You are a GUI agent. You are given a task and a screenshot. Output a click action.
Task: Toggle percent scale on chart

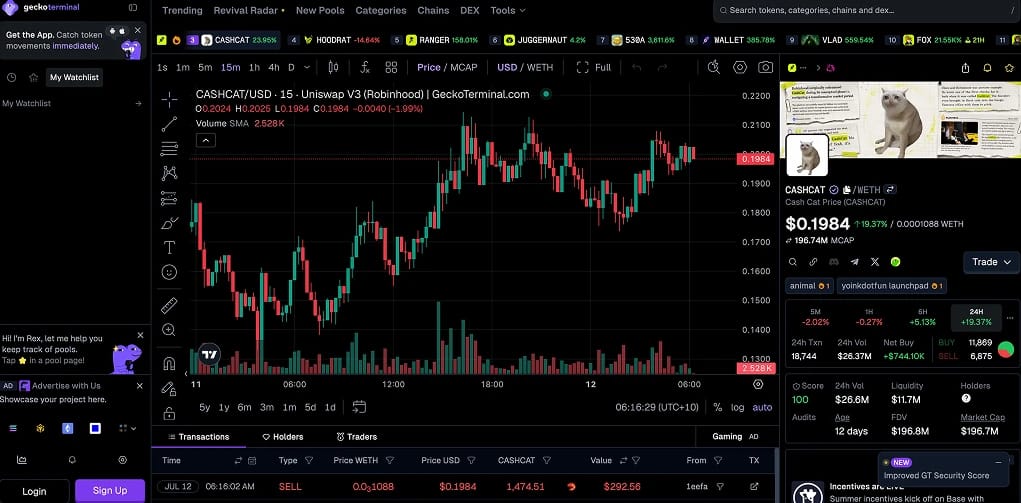(718, 407)
